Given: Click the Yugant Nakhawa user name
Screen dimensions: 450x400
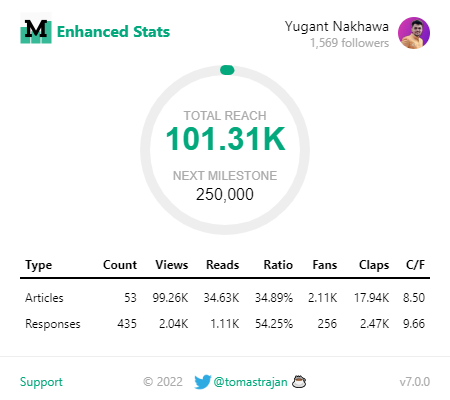Looking at the screenshot, I should click(x=337, y=27).
